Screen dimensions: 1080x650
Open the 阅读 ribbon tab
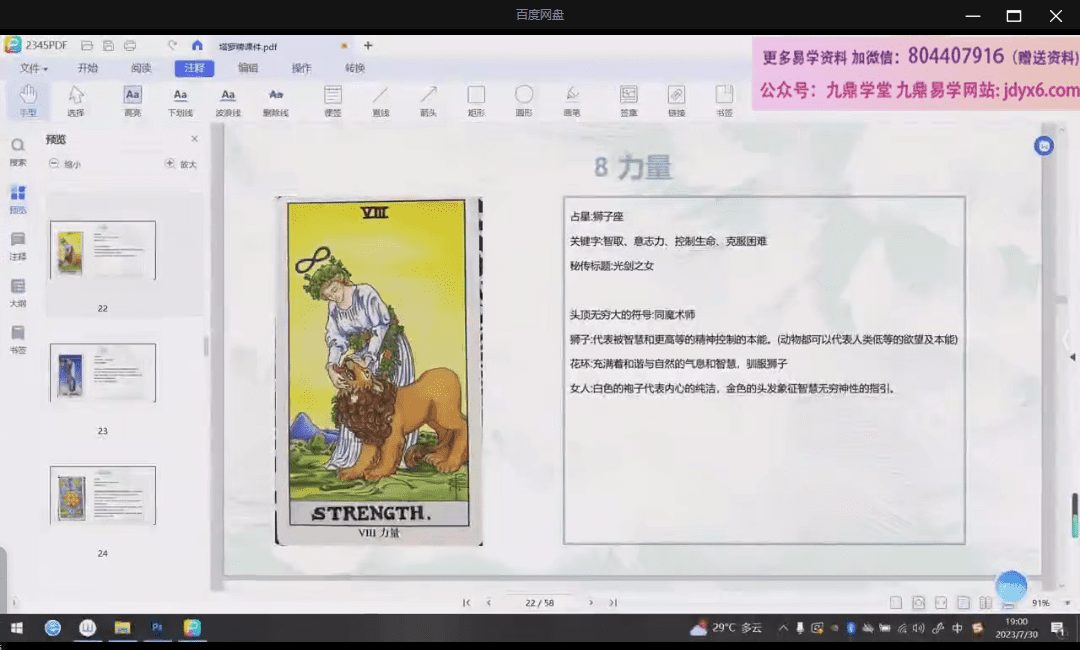[141, 68]
